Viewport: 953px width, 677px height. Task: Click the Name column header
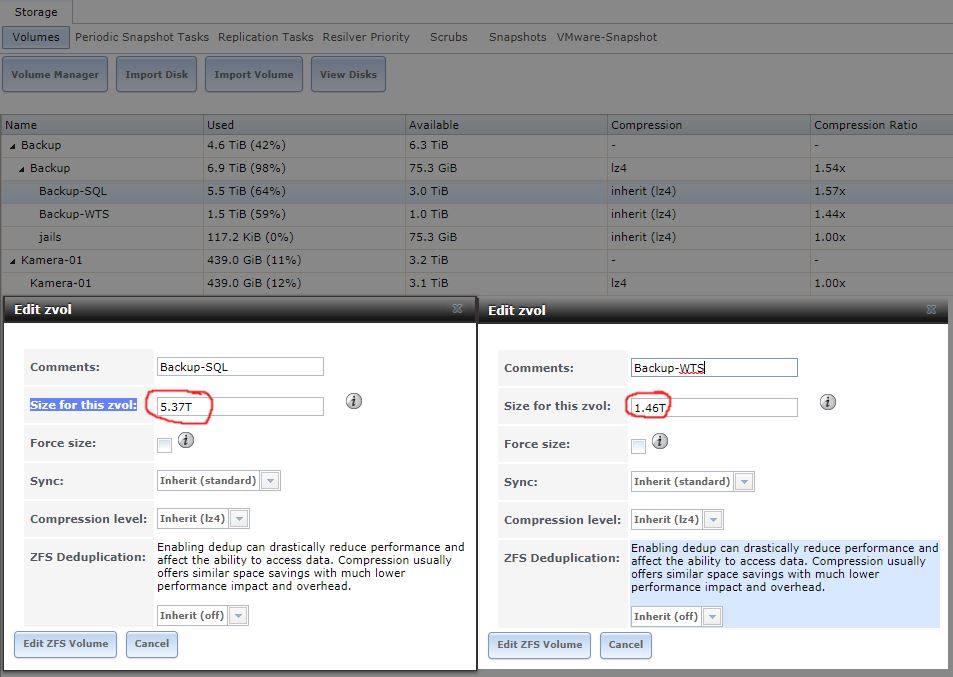tap(101, 125)
